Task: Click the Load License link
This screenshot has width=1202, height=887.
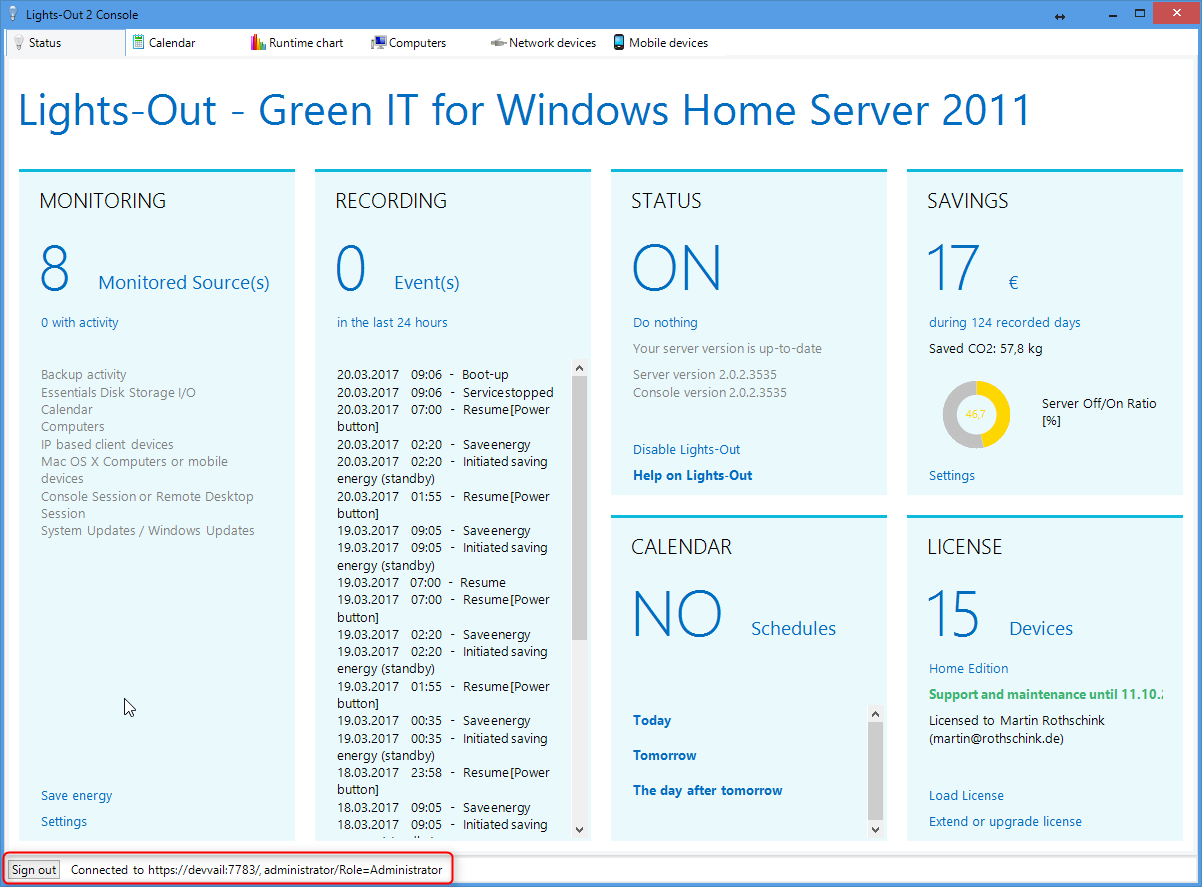Action: [967, 796]
